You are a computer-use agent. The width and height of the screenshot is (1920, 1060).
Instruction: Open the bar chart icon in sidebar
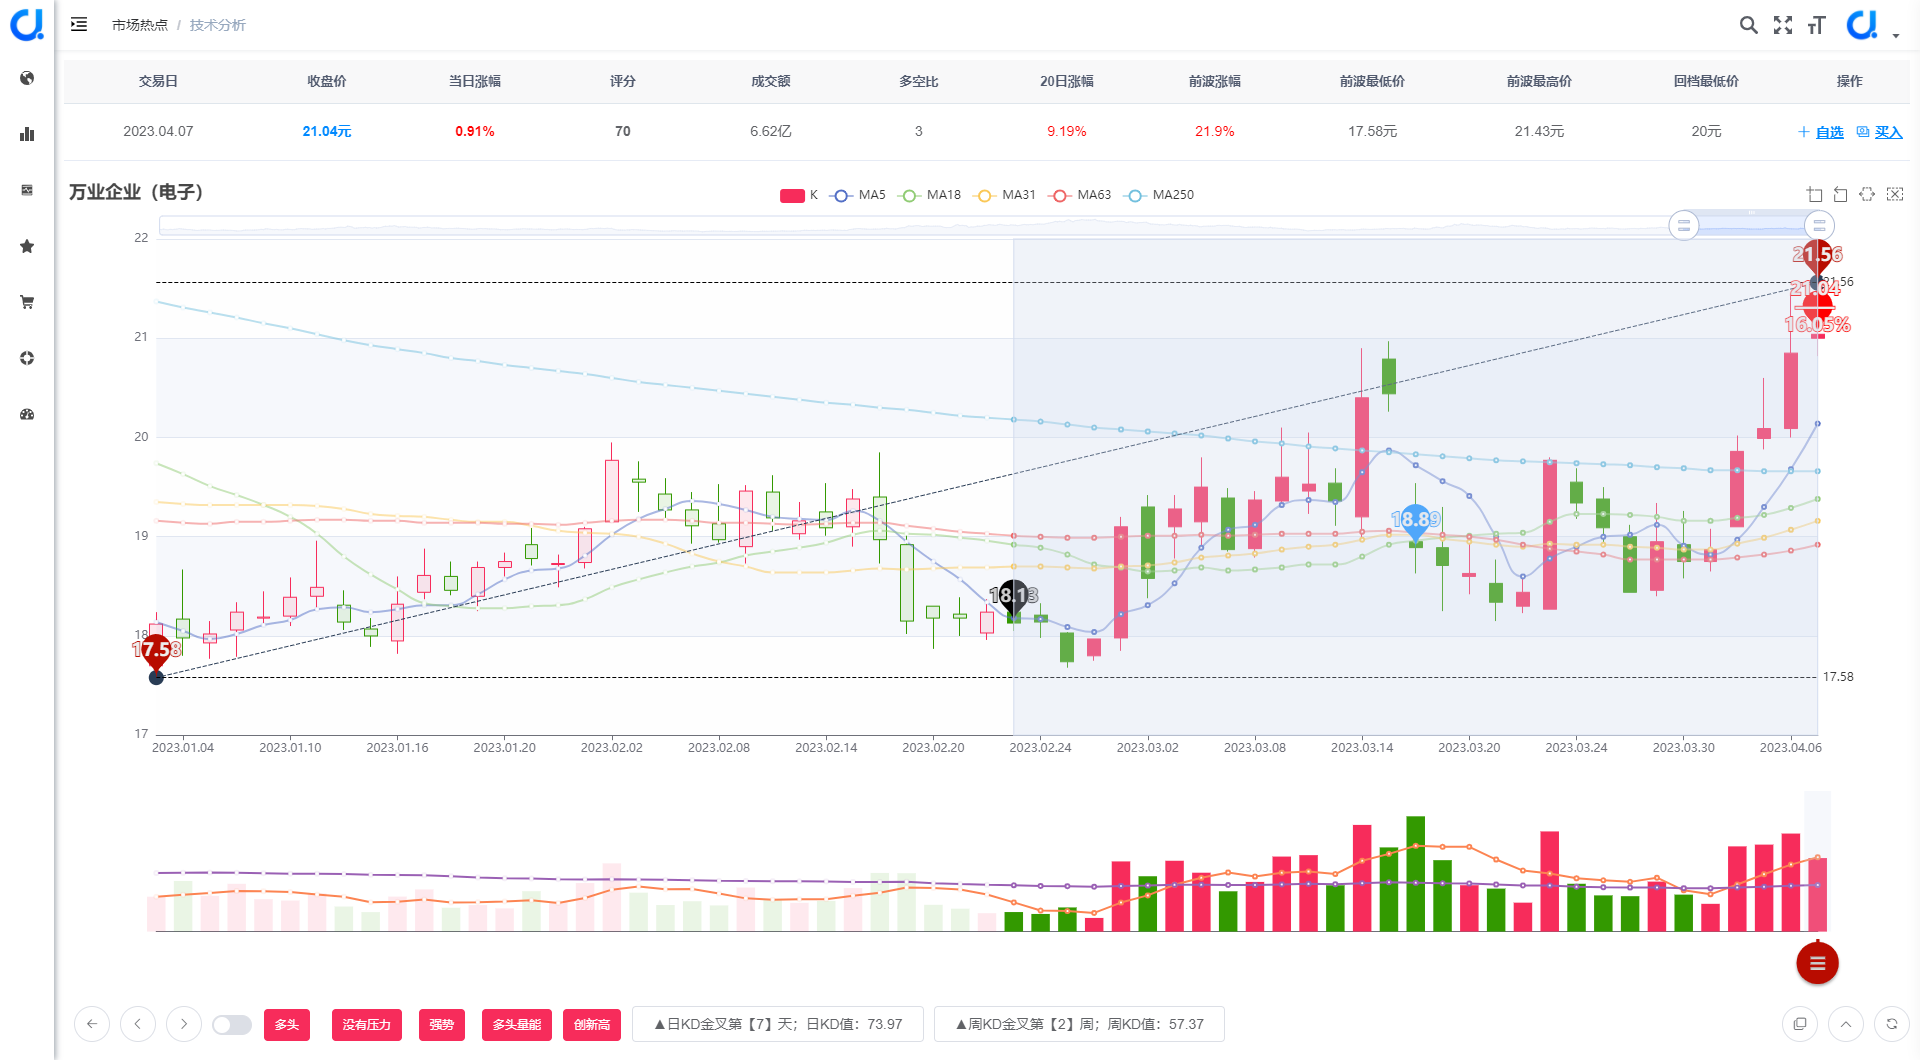[27, 134]
